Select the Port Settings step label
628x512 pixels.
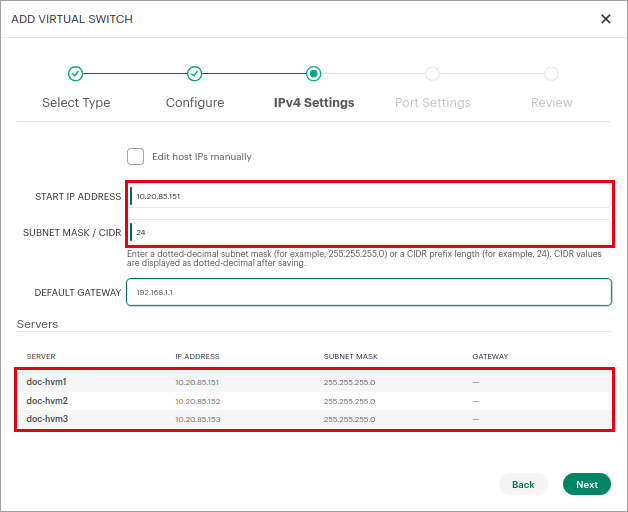(x=433, y=103)
